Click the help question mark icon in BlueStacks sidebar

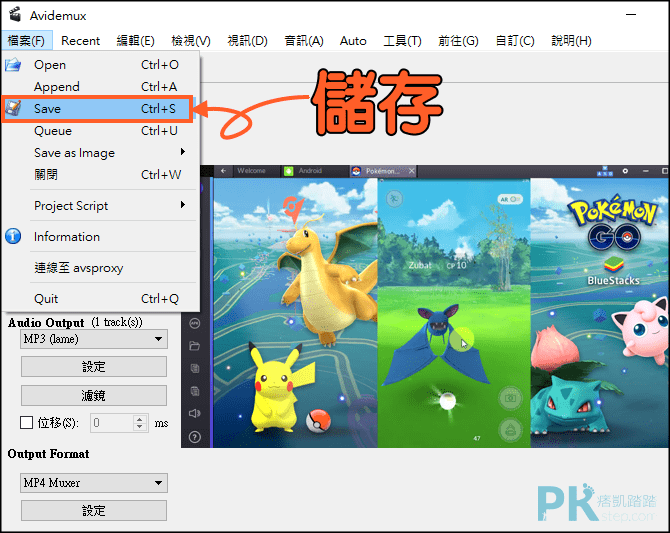coord(195,437)
